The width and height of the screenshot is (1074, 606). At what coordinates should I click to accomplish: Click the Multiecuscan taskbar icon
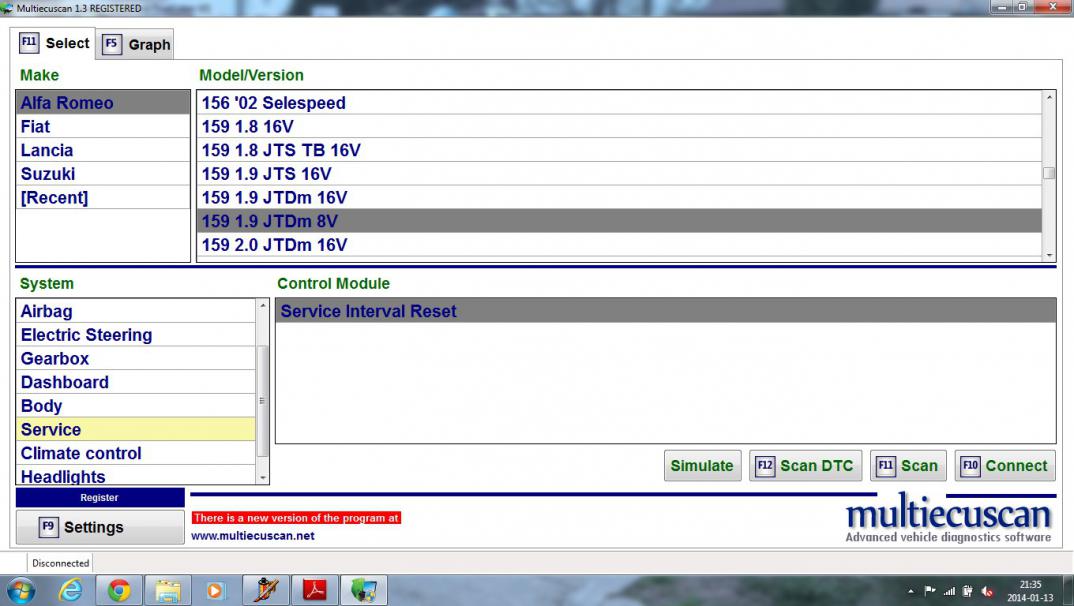364,590
